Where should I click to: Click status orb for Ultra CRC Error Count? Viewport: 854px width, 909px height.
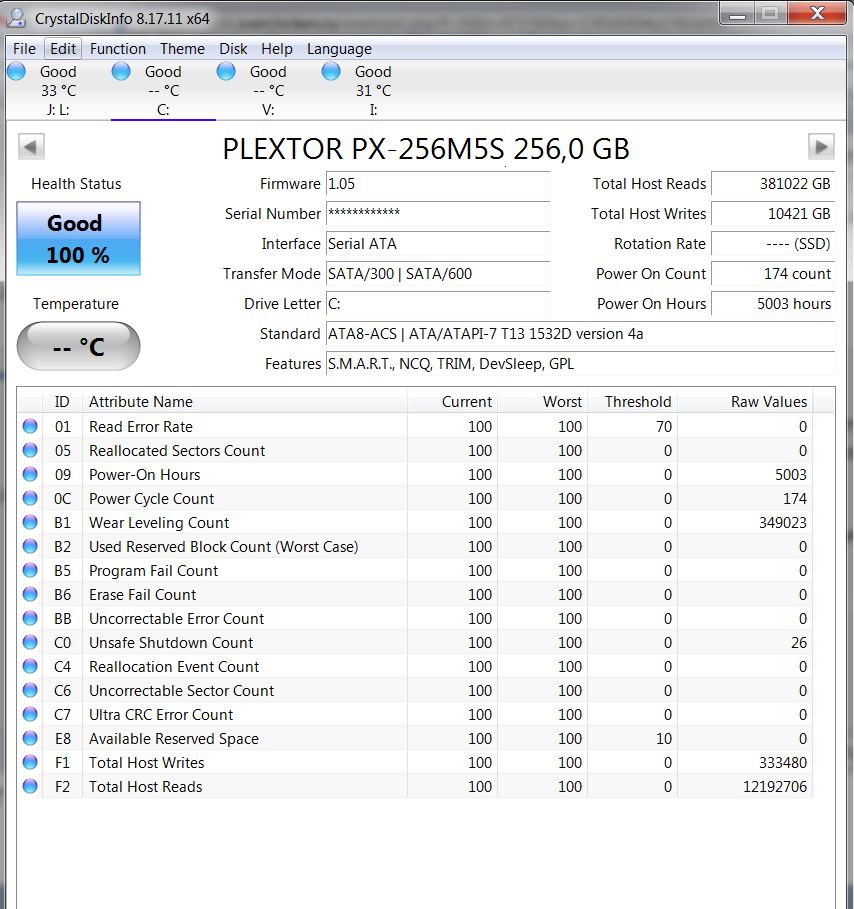(x=30, y=714)
